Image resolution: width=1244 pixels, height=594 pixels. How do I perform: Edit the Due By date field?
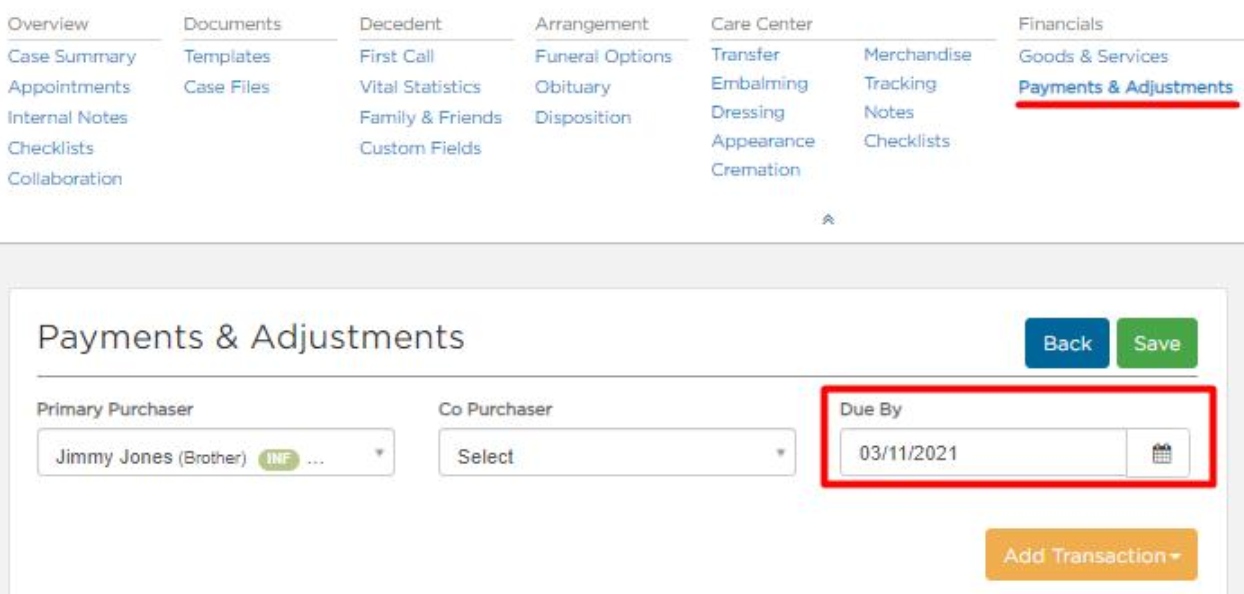pyautogui.click(x=984, y=453)
